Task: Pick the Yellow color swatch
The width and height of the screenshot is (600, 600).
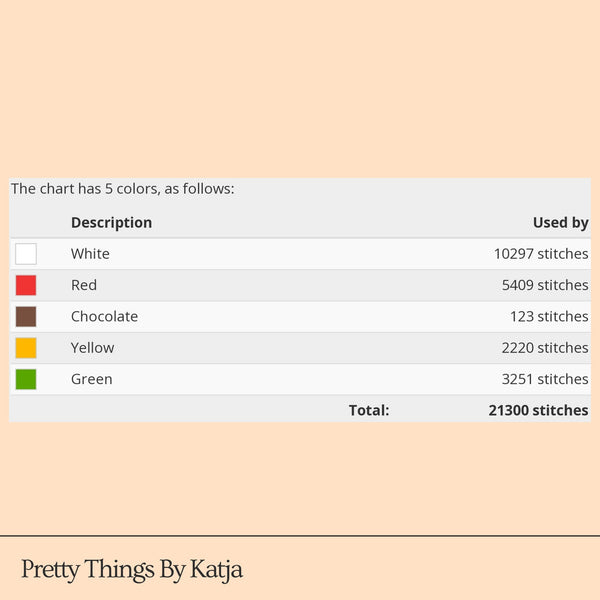Action: pos(26,348)
